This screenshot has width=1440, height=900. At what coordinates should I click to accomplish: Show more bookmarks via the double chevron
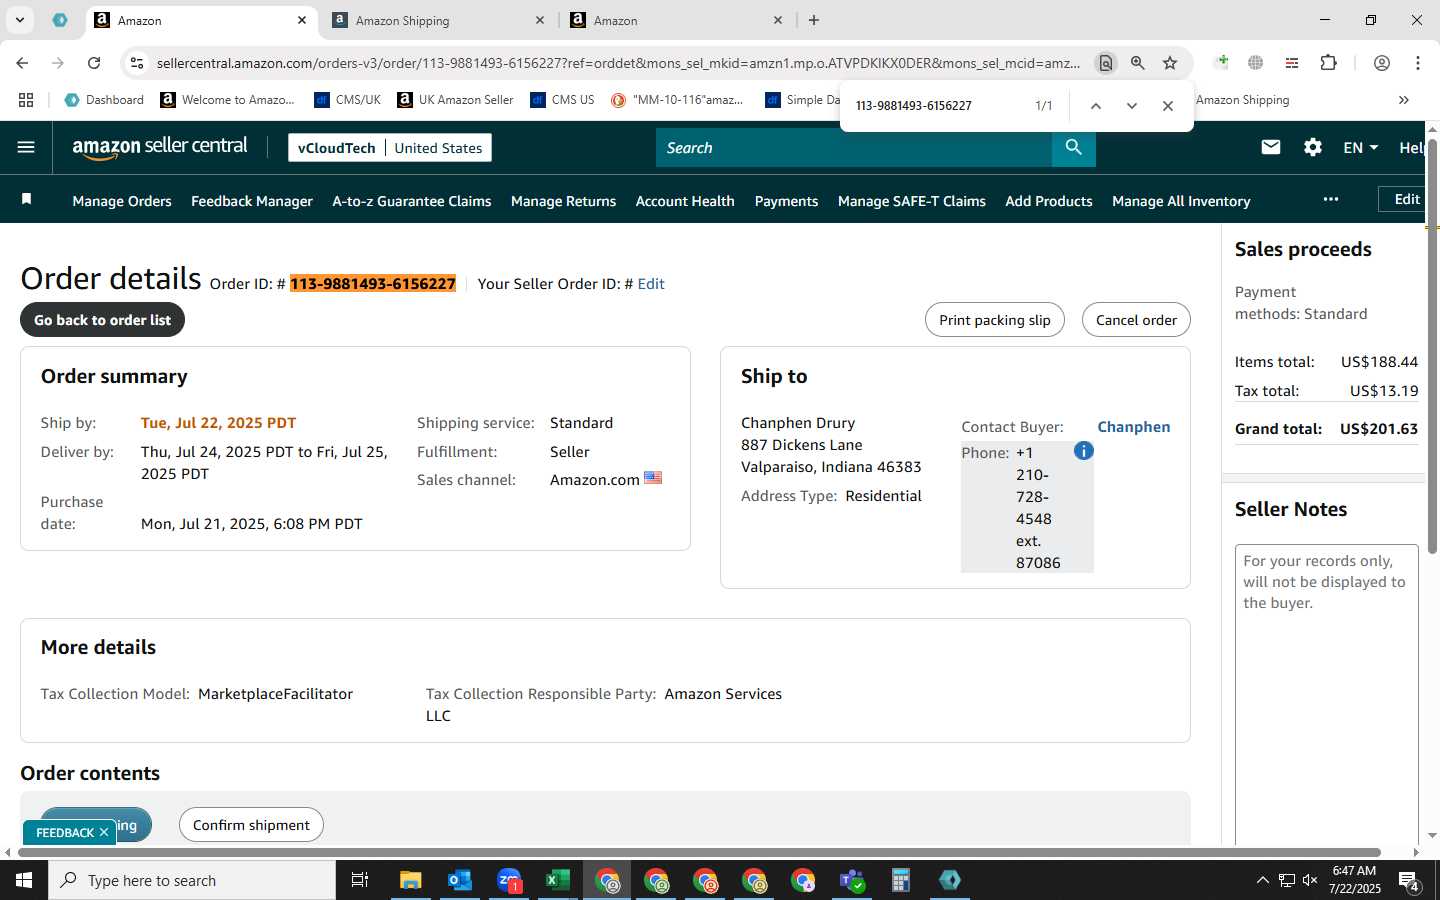1404,100
